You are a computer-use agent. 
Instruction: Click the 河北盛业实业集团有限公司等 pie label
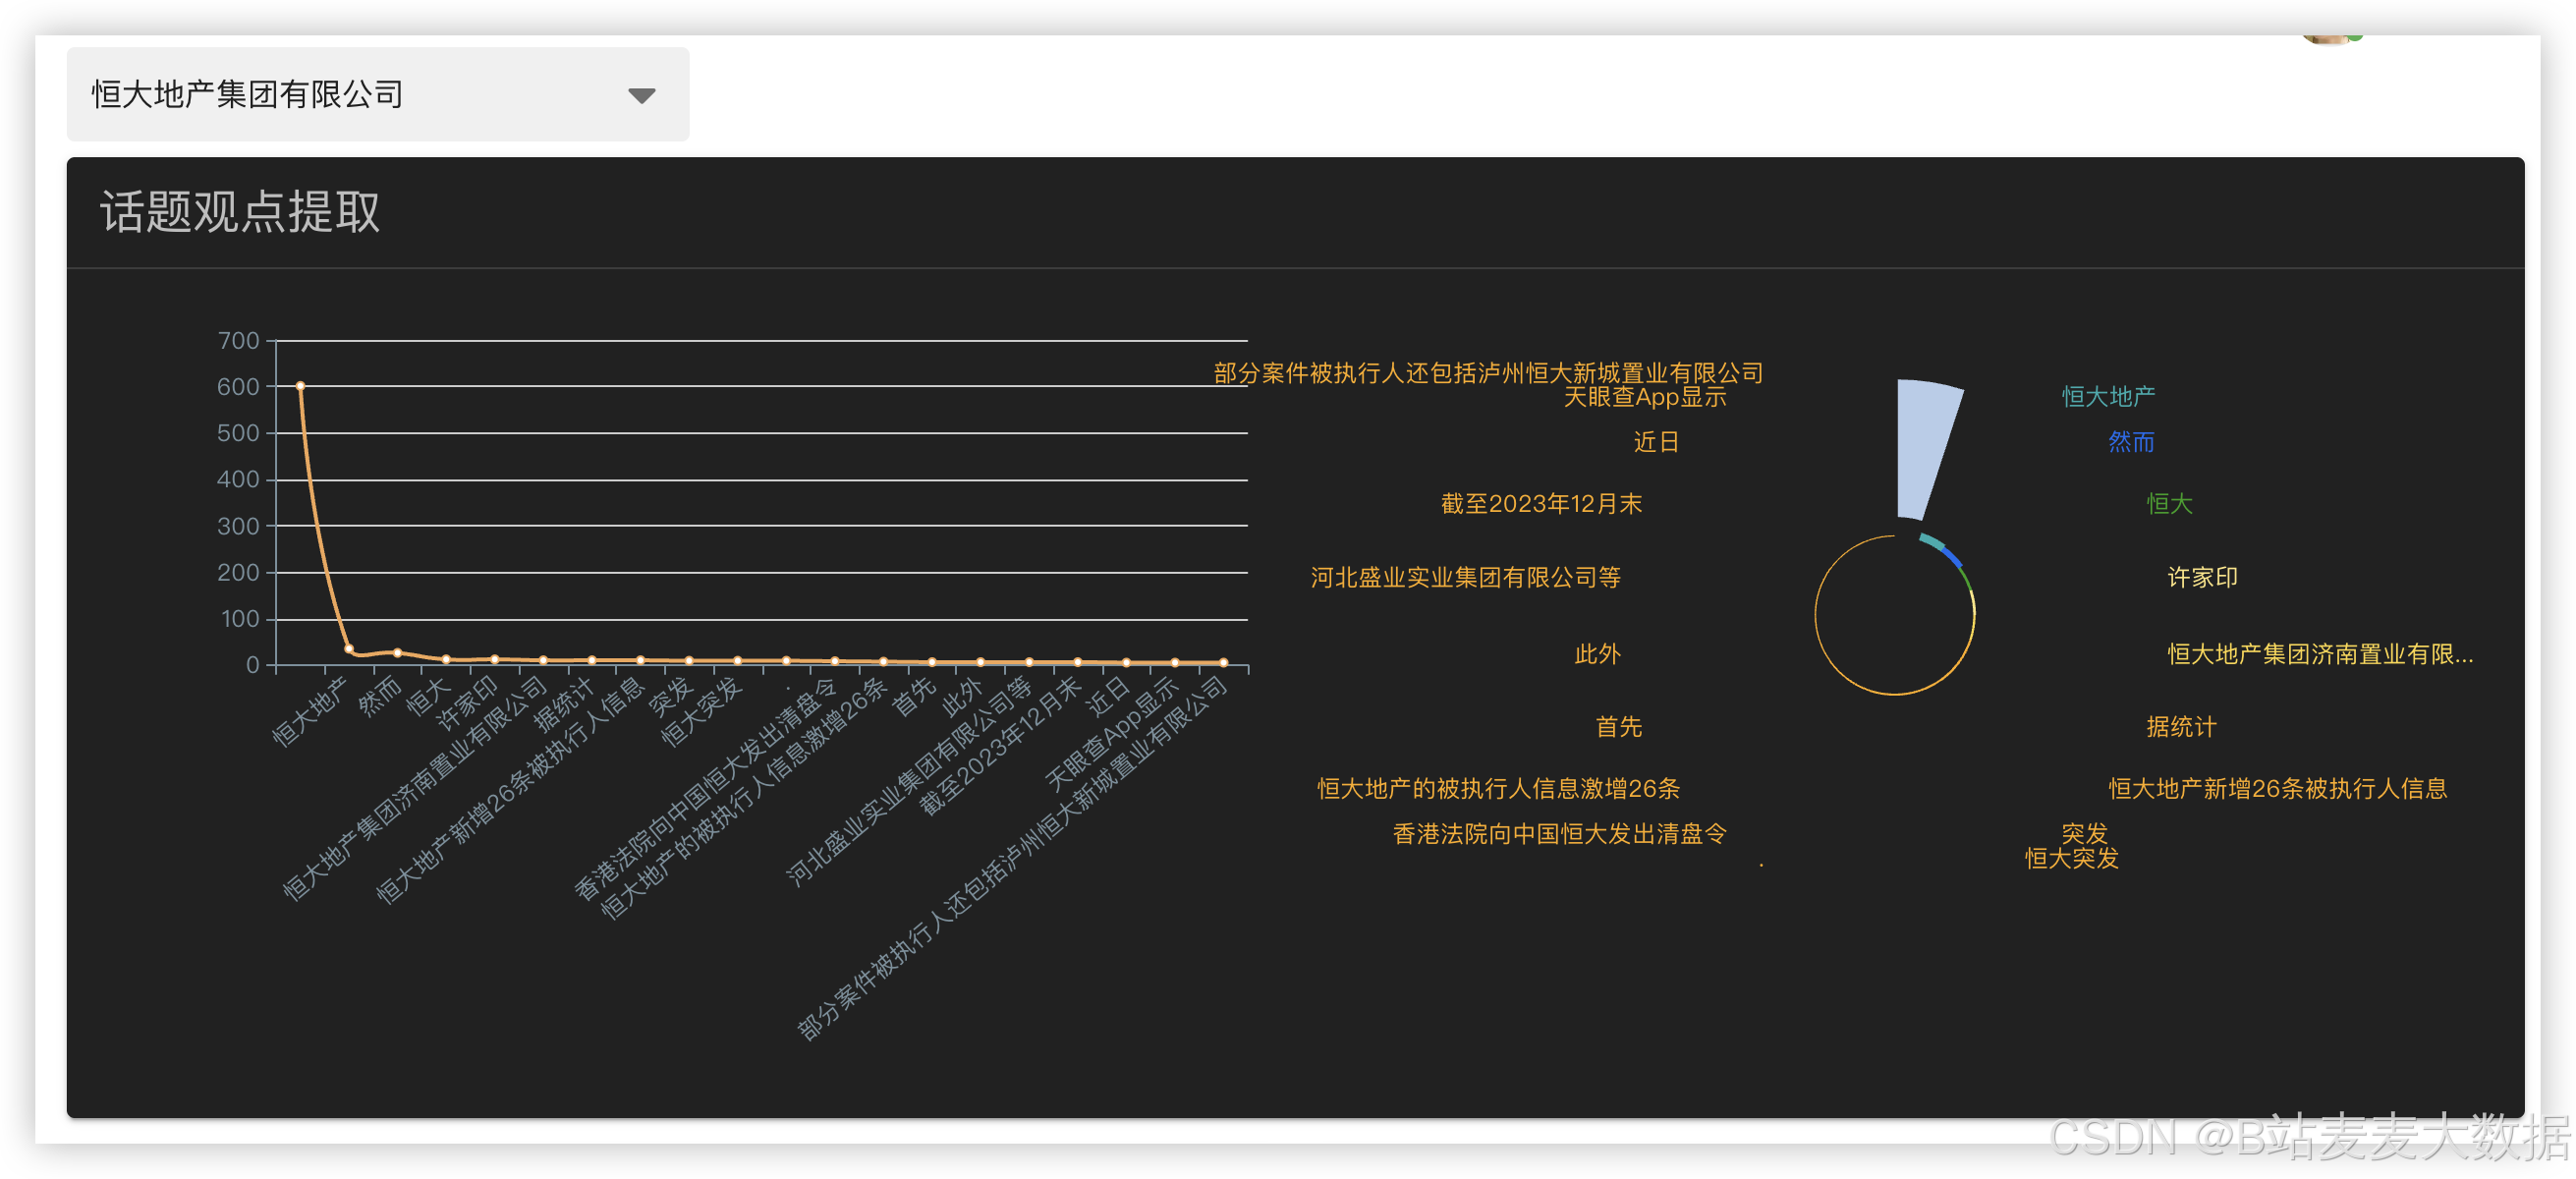pyautogui.click(x=1465, y=577)
